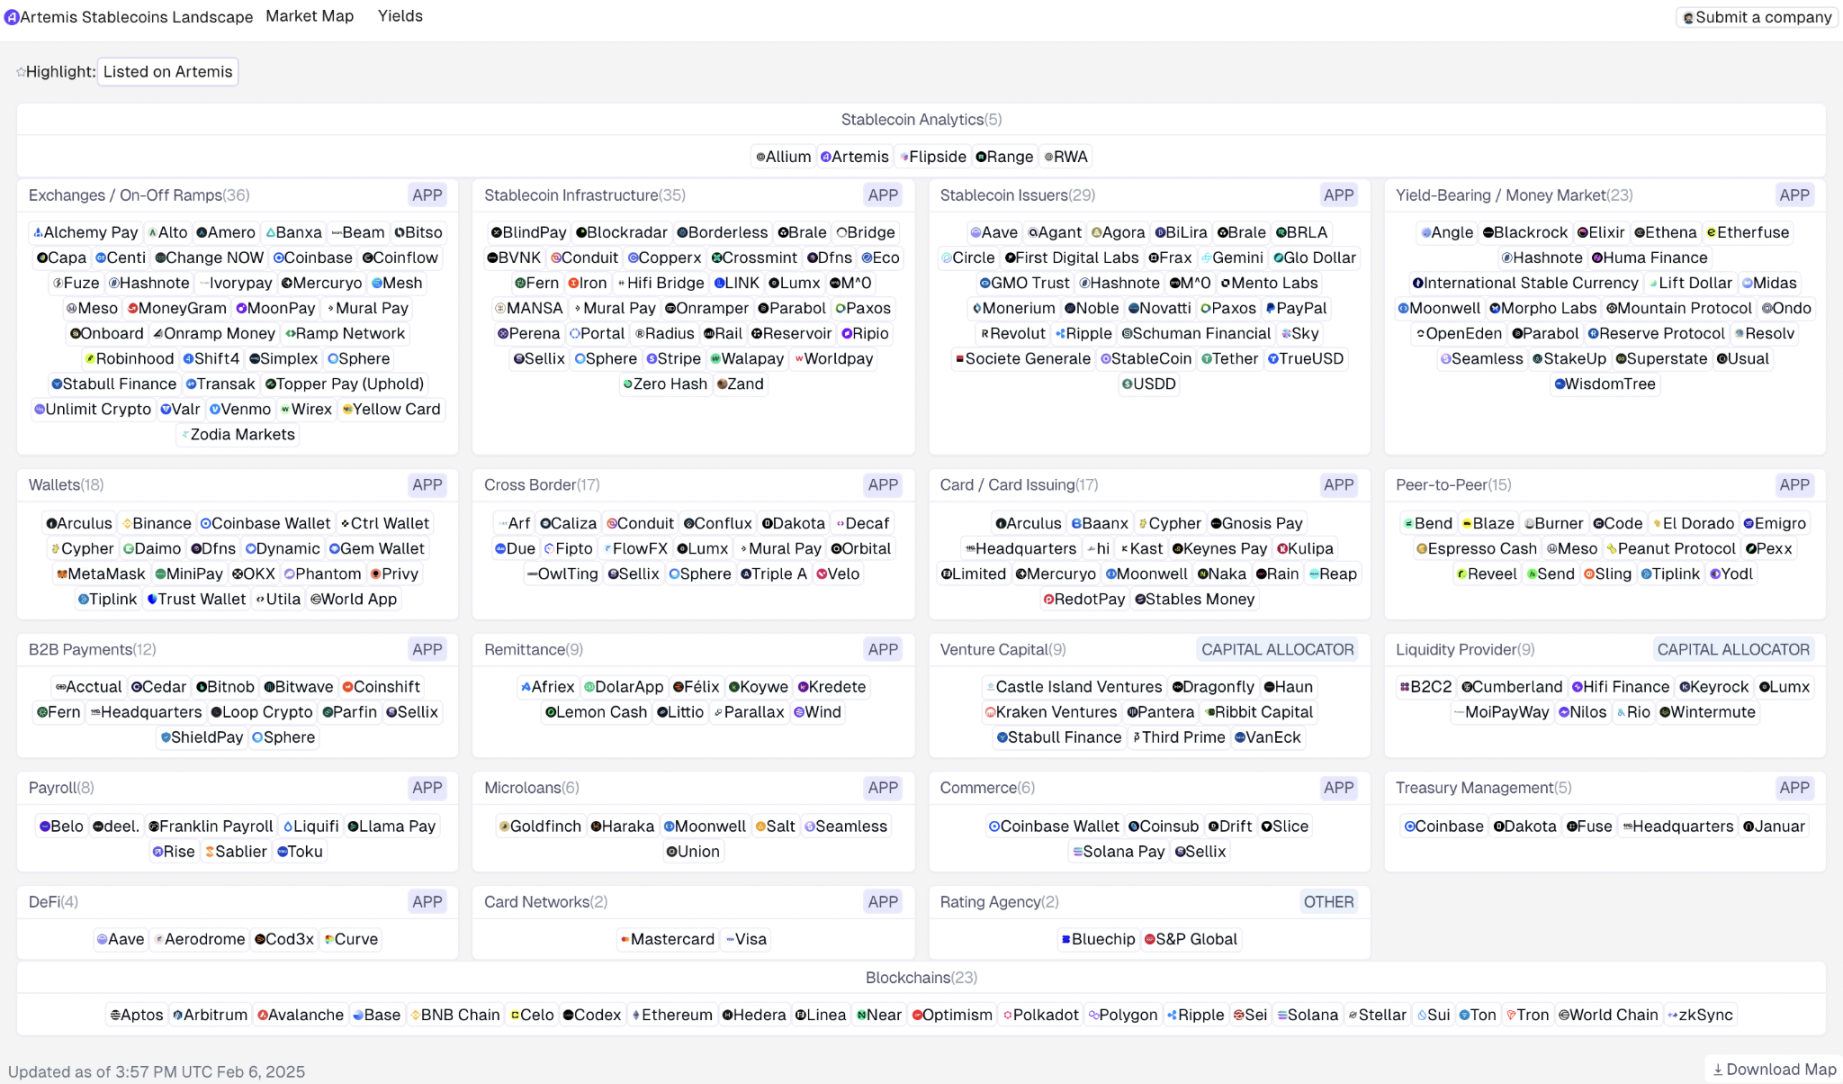The image size is (1843, 1084).
Task: Click the Submit a company icon
Action: pyautogui.click(x=1688, y=18)
